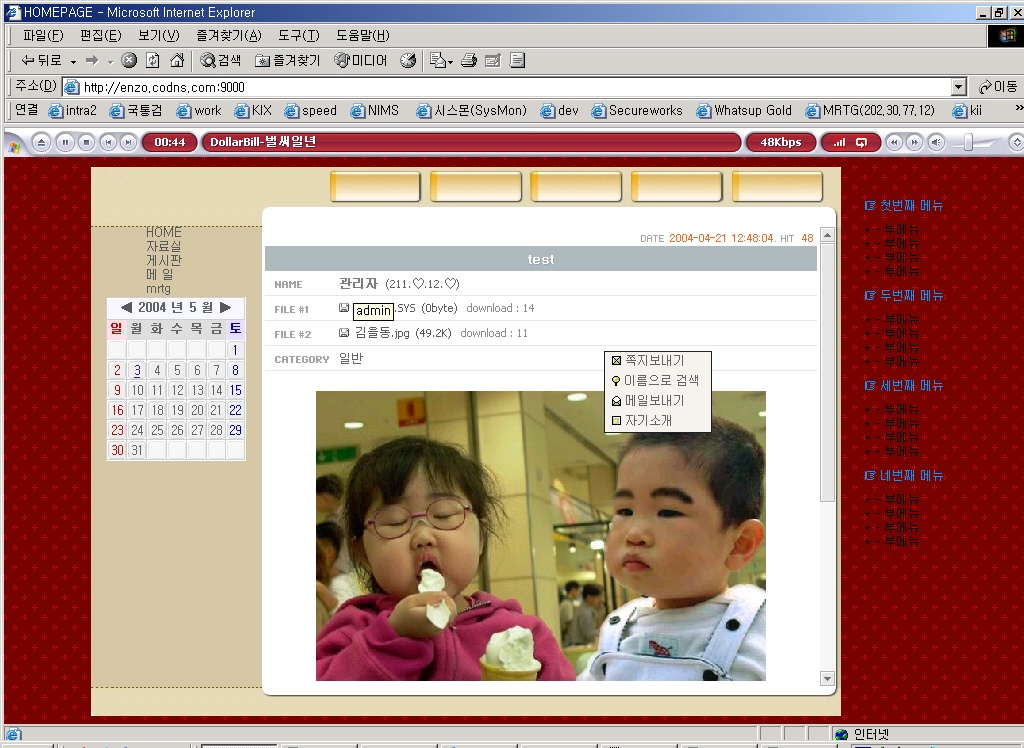Go to the Home page icon

[x=177, y=61]
